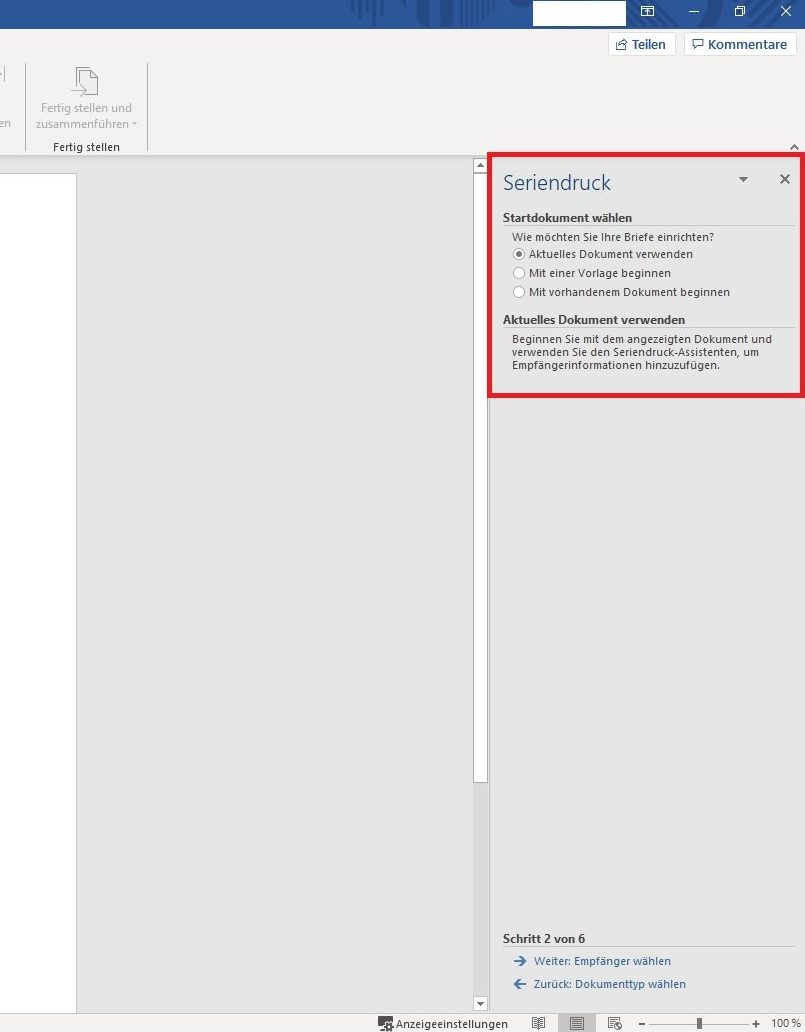The image size is (805, 1032).
Task: Switch to Web Layout view icon
Action: click(x=615, y=1023)
